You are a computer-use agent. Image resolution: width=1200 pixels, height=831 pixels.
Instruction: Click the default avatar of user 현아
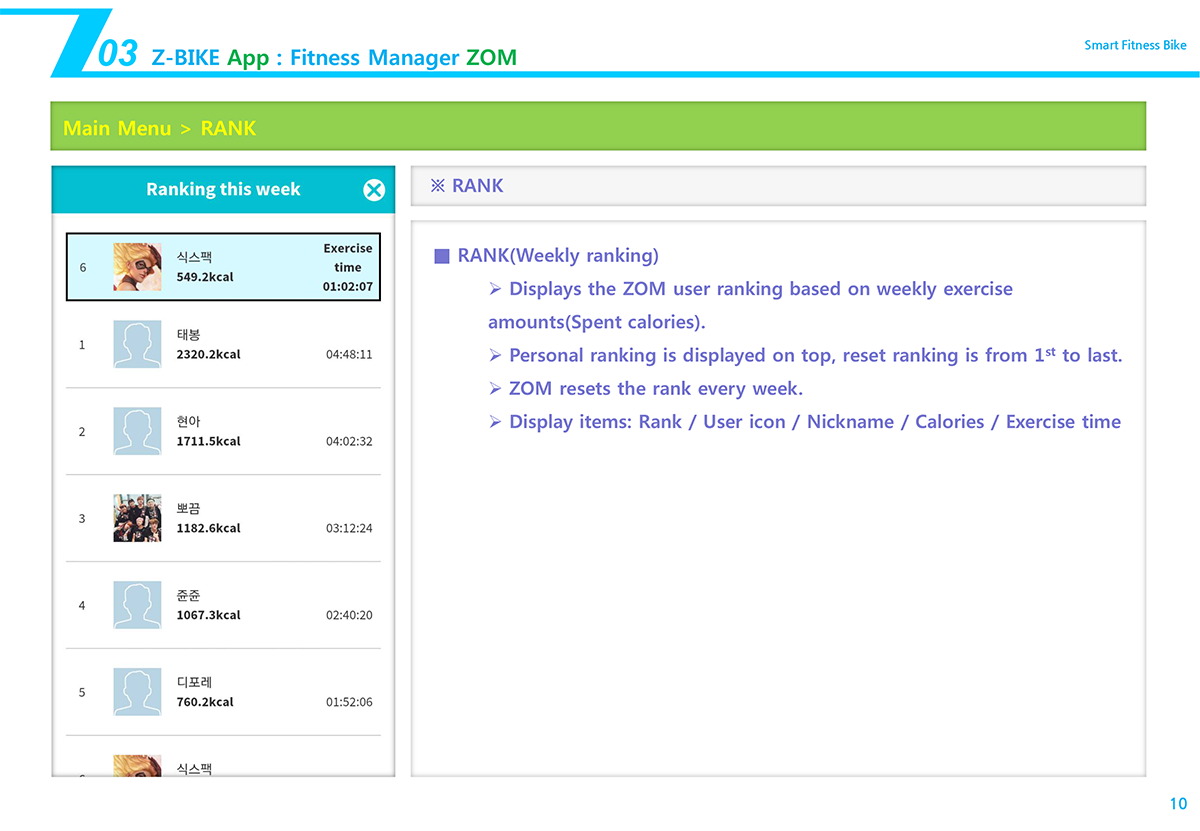(x=137, y=431)
